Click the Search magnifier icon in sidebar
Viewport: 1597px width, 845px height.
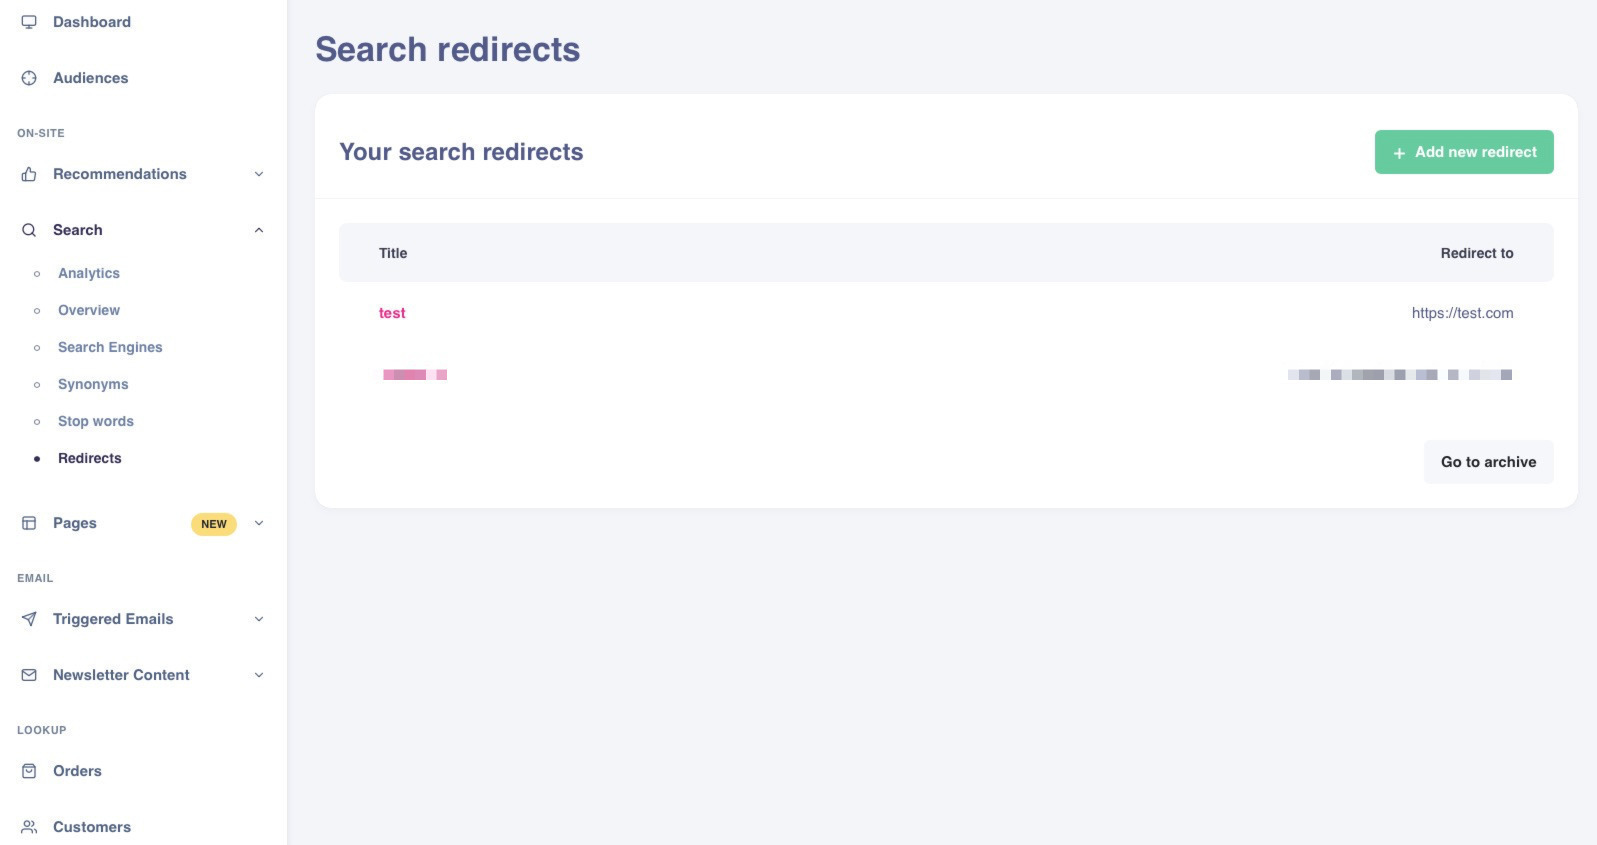click(x=29, y=230)
